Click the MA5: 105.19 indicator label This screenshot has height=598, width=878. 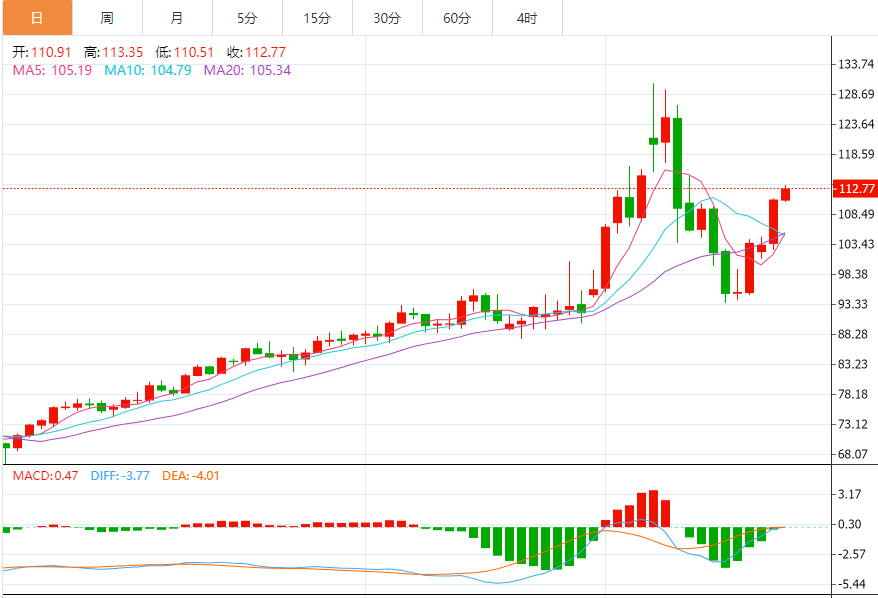[x=52, y=70]
